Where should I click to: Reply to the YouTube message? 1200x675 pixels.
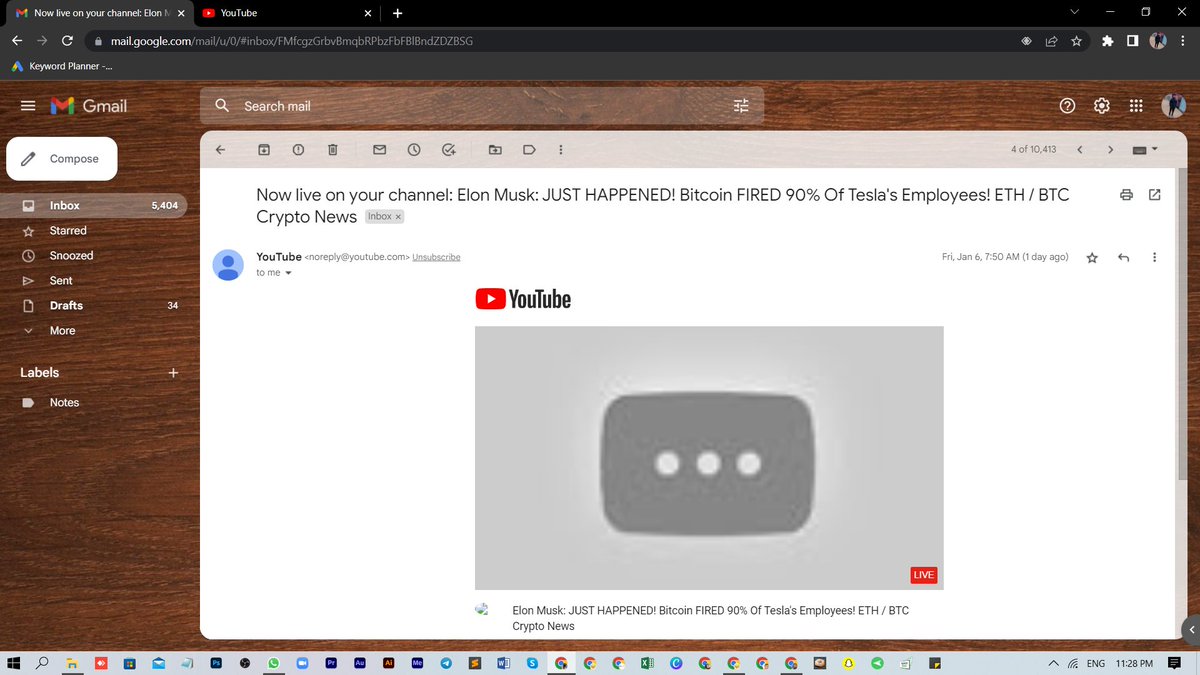tap(1123, 258)
